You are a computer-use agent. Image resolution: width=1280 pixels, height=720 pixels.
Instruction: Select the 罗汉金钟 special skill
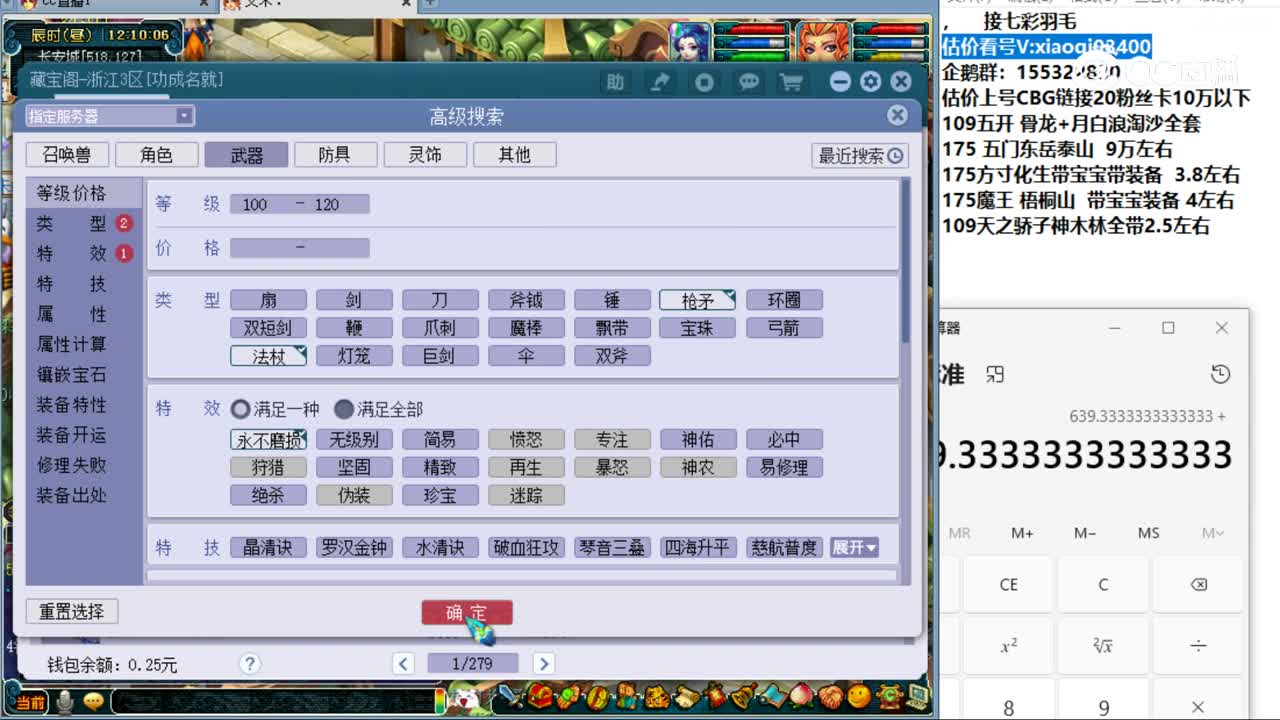(354, 548)
